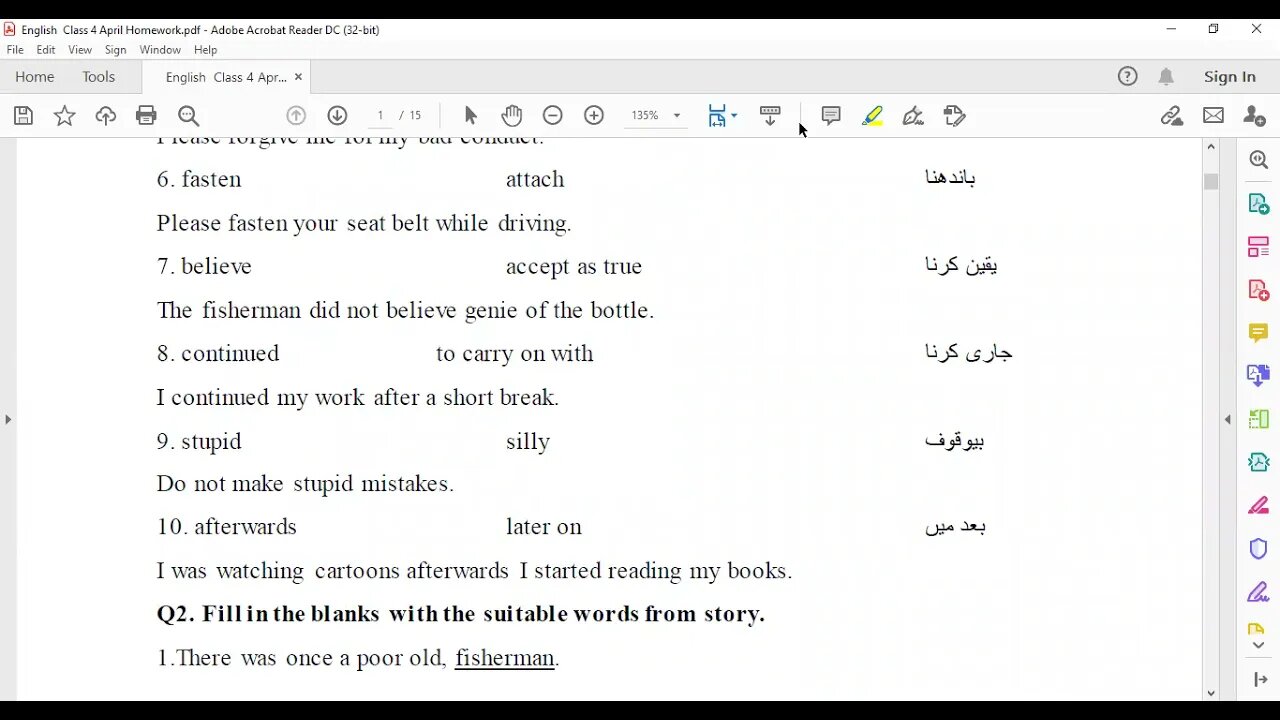Click the collapse tools pane bottom icon
The width and height of the screenshot is (1280, 720).
pyautogui.click(x=1259, y=680)
